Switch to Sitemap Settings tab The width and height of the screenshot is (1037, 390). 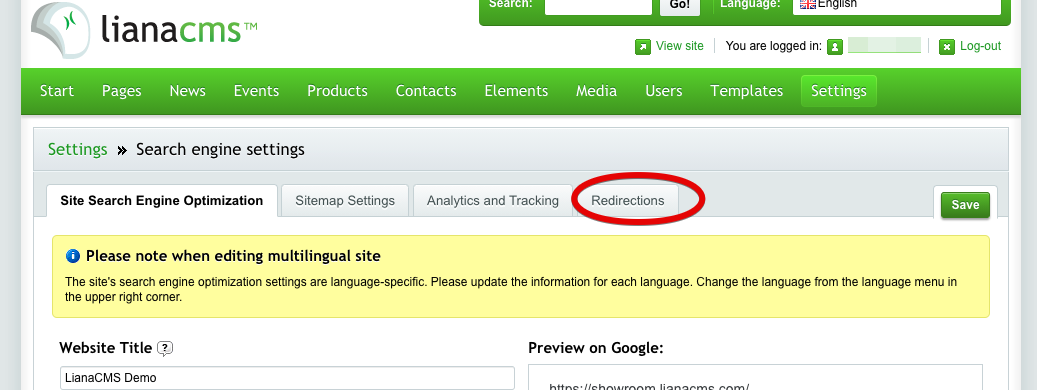tap(345, 200)
